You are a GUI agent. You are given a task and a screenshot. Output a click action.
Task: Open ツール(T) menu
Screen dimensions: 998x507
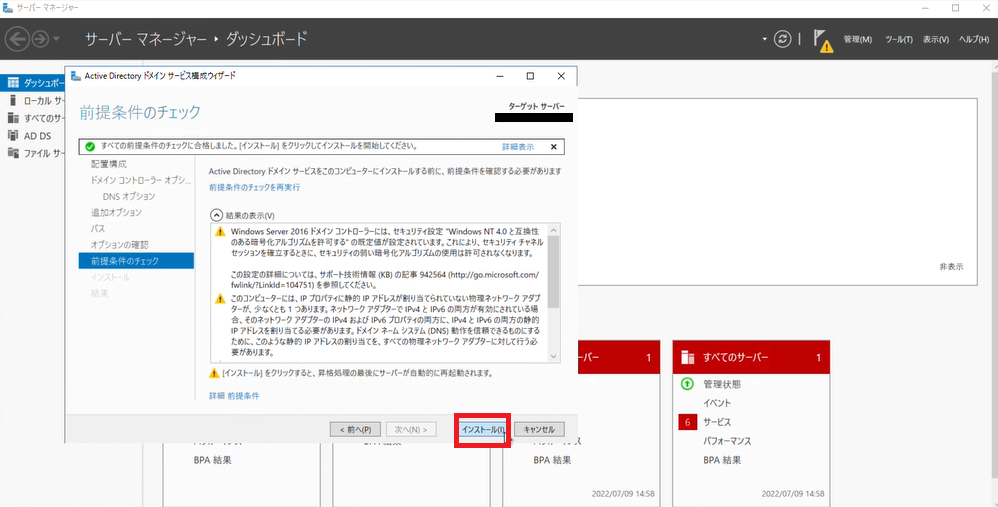pyautogui.click(x=899, y=39)
